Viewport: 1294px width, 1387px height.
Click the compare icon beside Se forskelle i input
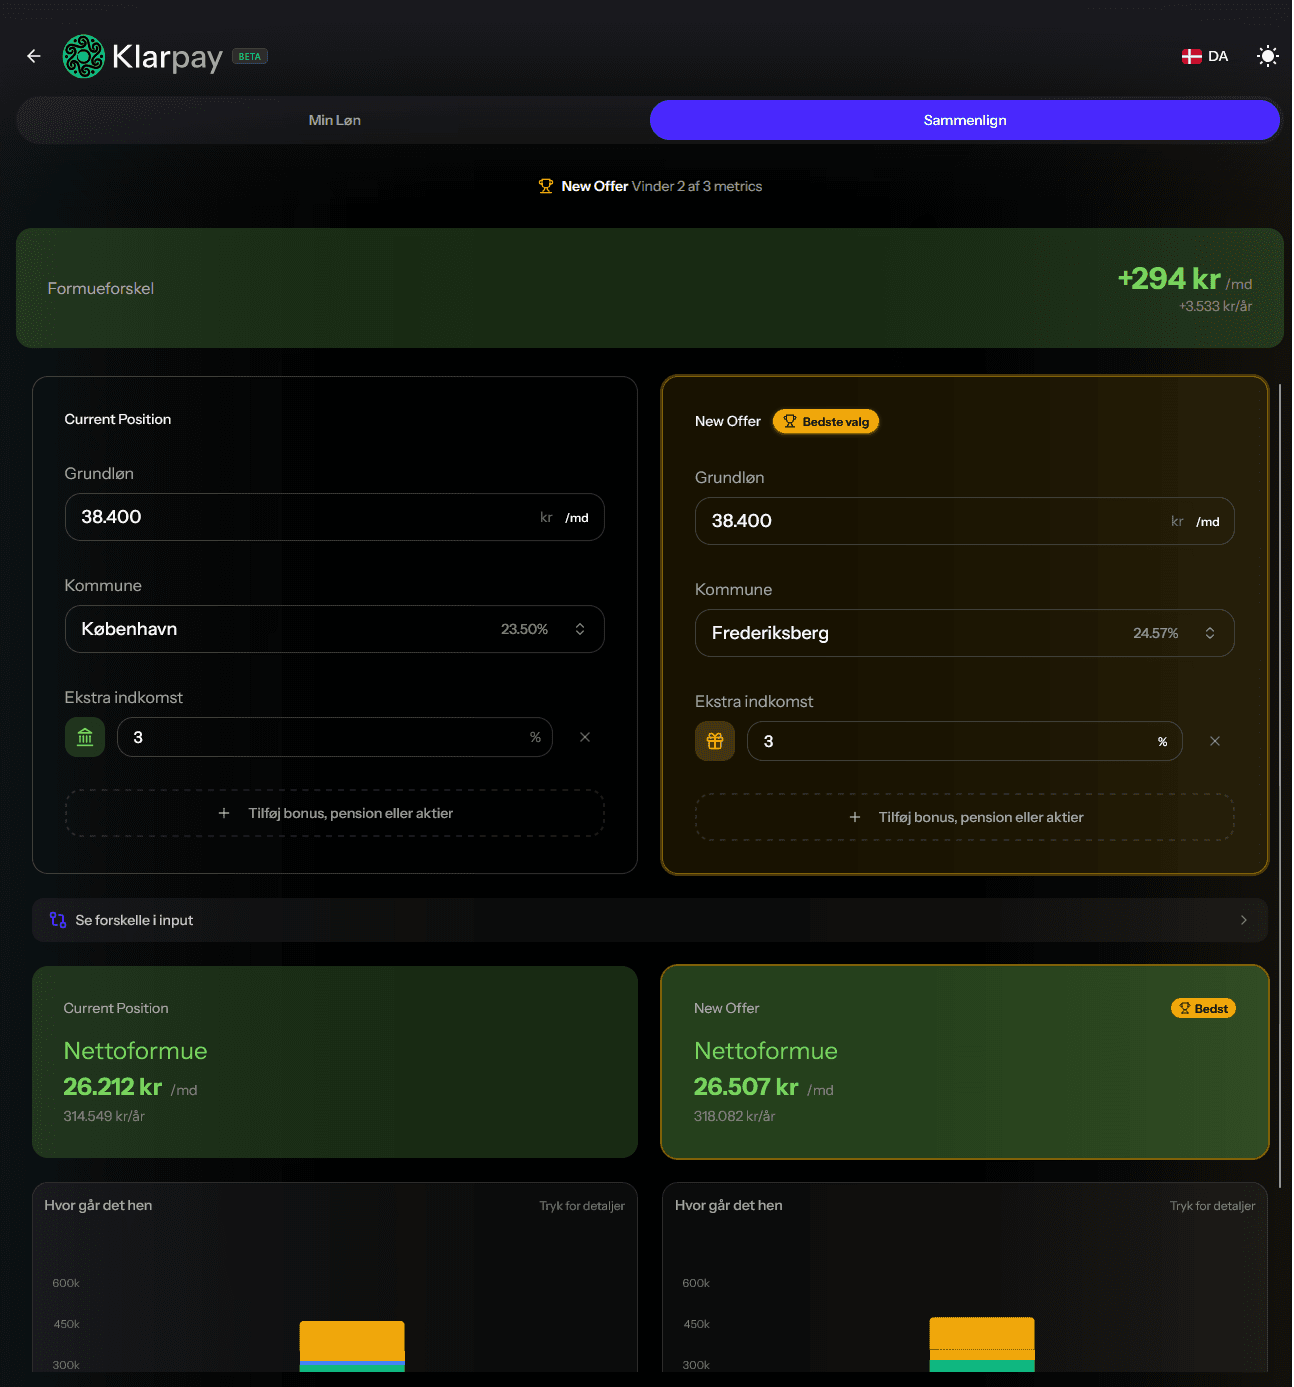pos(57,919)
